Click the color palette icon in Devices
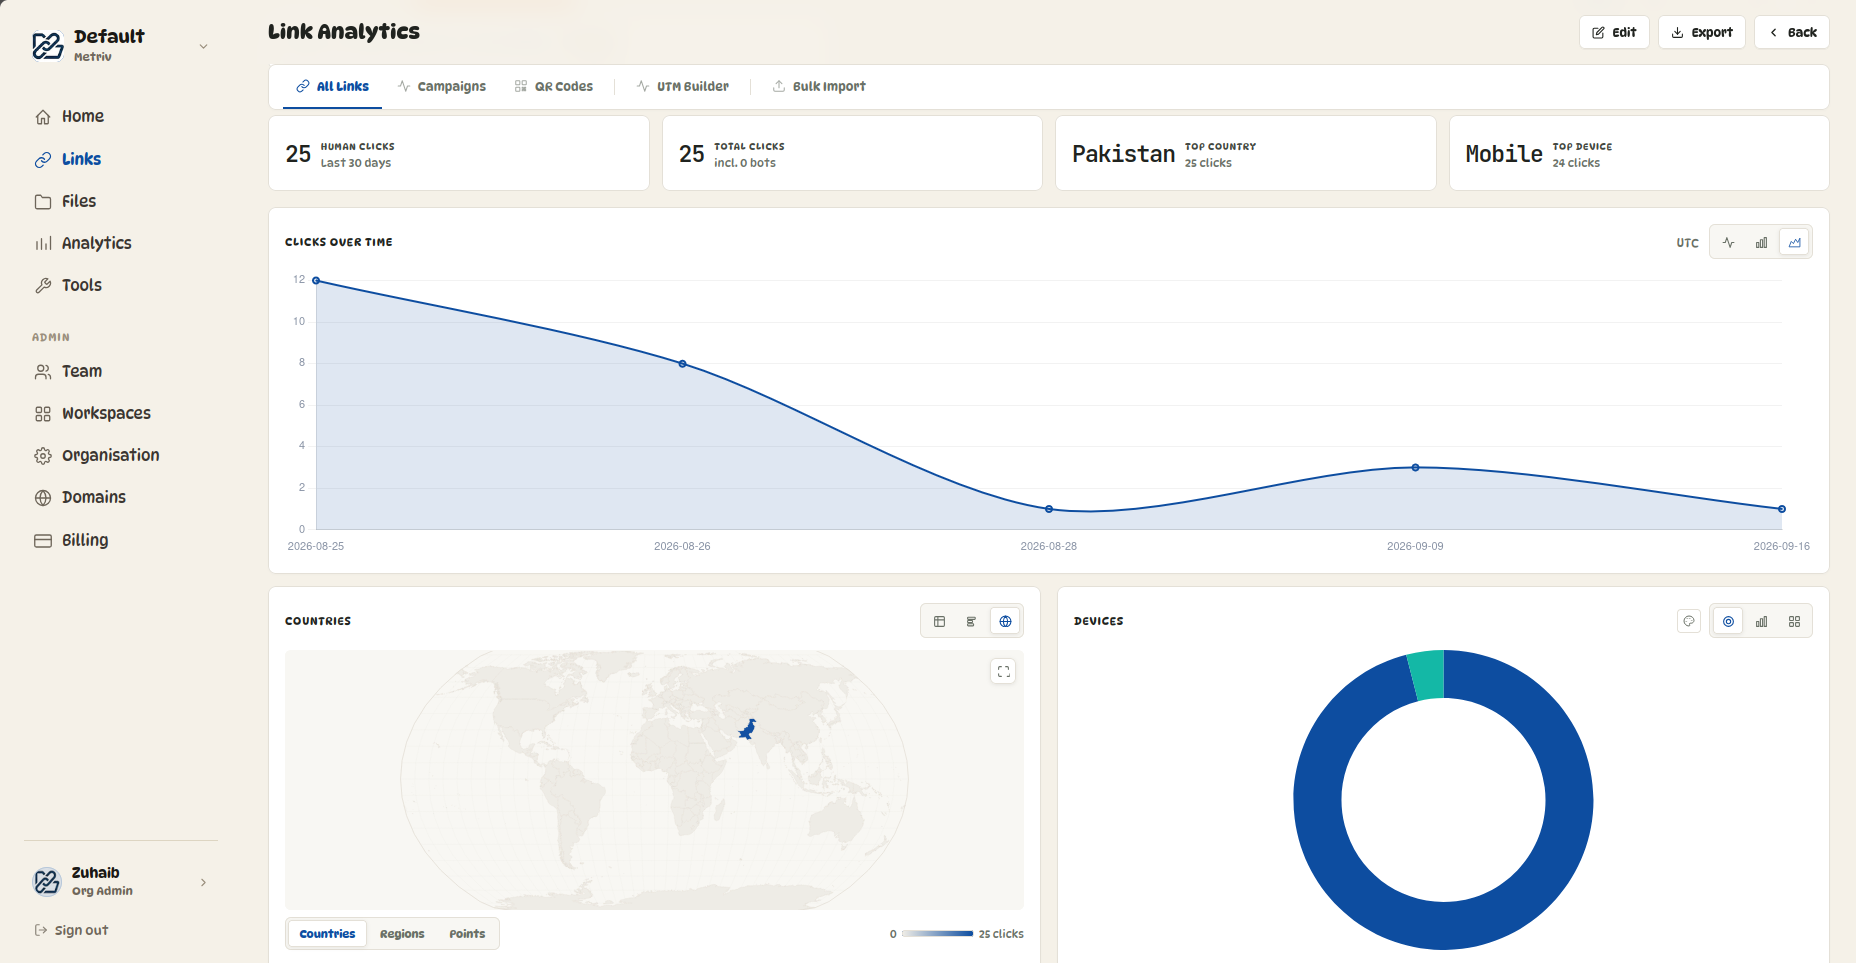The height and width of the screenshot is (963, 1856). click(x=1689, y=621)
